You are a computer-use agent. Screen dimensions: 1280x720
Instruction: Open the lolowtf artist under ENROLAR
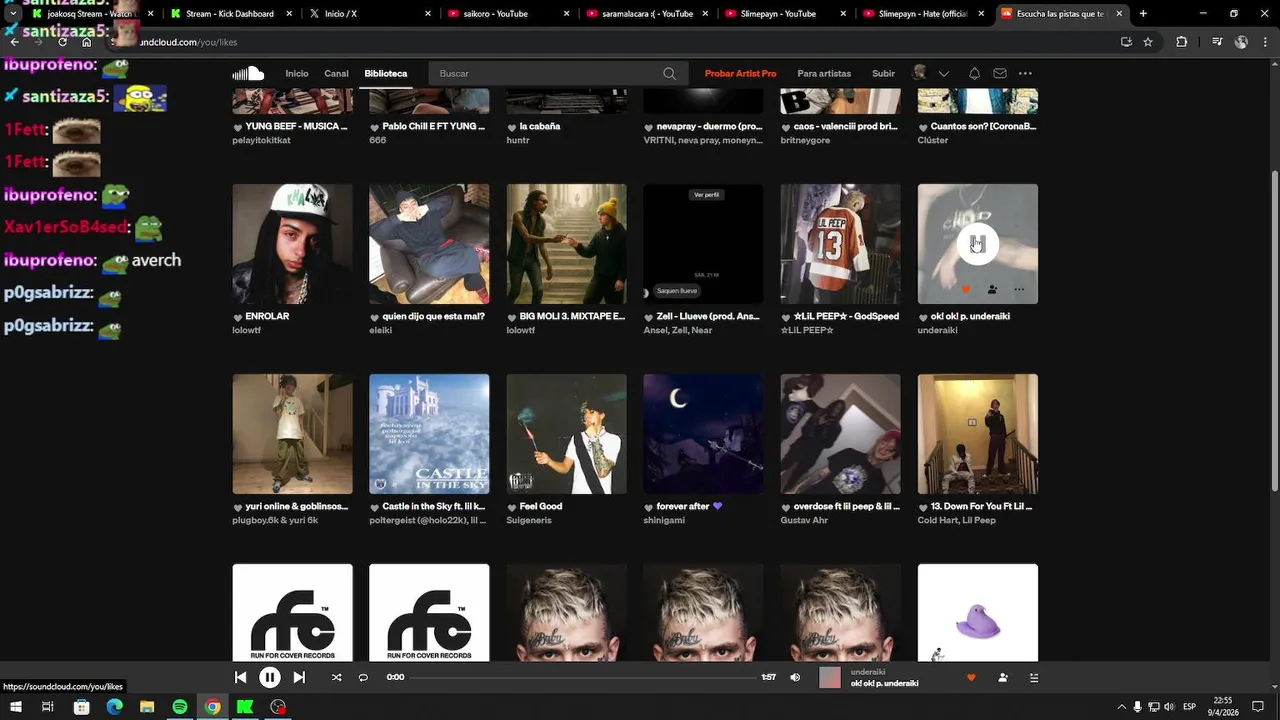click(x=247, y=331)
